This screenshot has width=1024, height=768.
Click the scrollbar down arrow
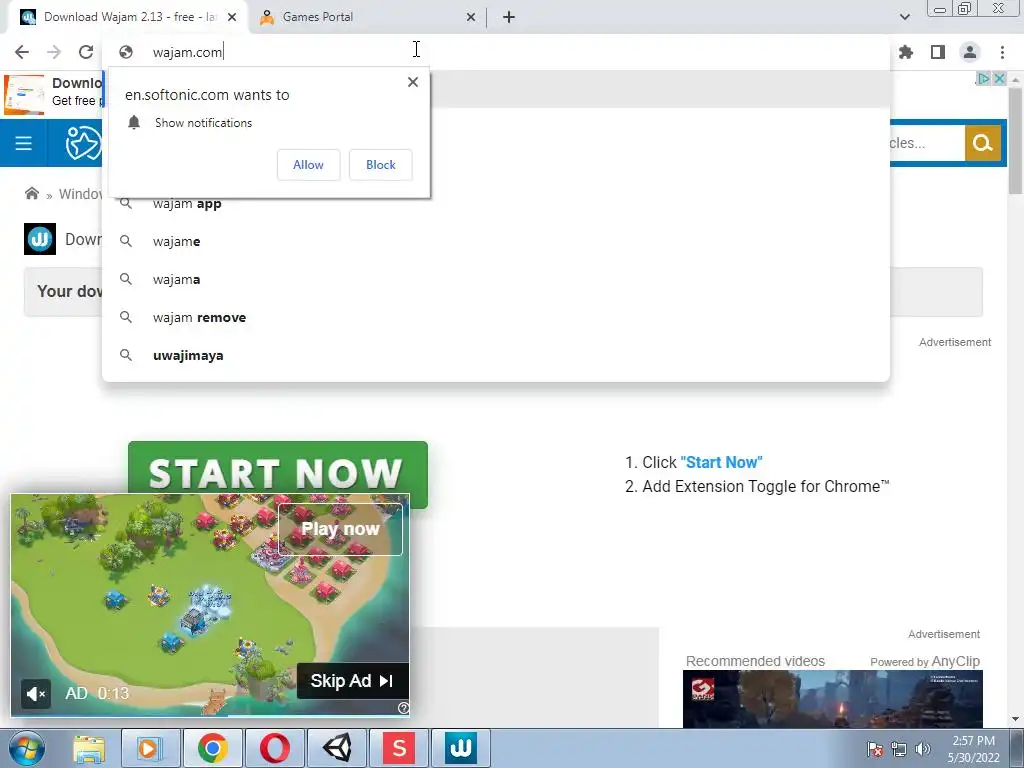click(1015, 720)
